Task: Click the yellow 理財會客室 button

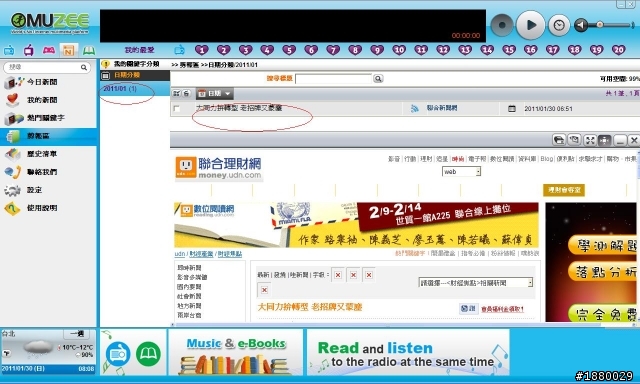Action: (x=564, y=190)
